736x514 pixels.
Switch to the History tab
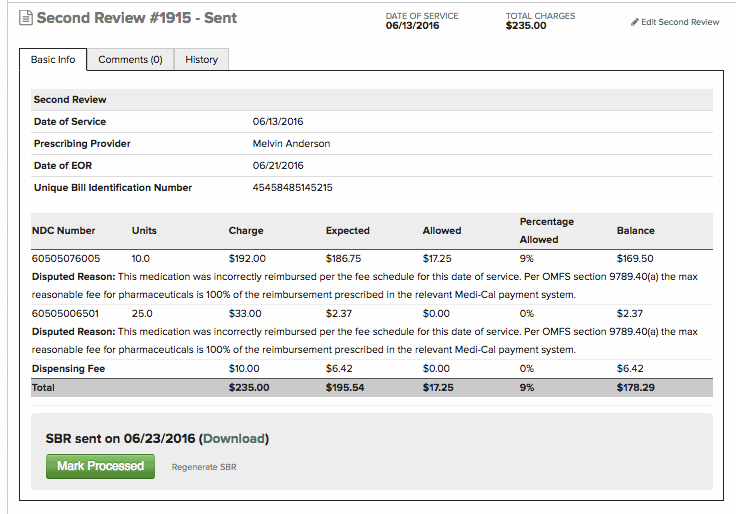click(201, 60)
